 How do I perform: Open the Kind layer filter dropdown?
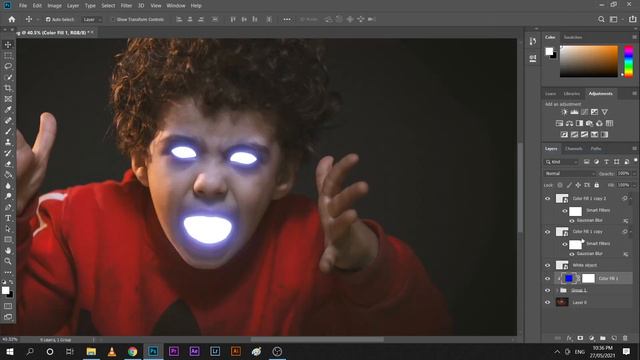tap(562, 162)
